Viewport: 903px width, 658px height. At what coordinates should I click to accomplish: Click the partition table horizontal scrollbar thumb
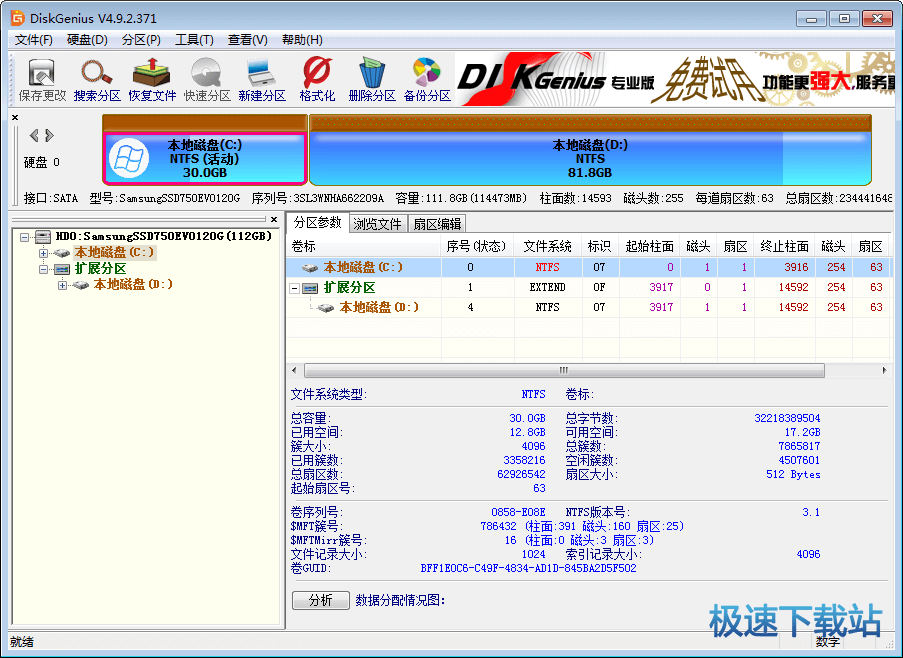click(x=564, y=370)
